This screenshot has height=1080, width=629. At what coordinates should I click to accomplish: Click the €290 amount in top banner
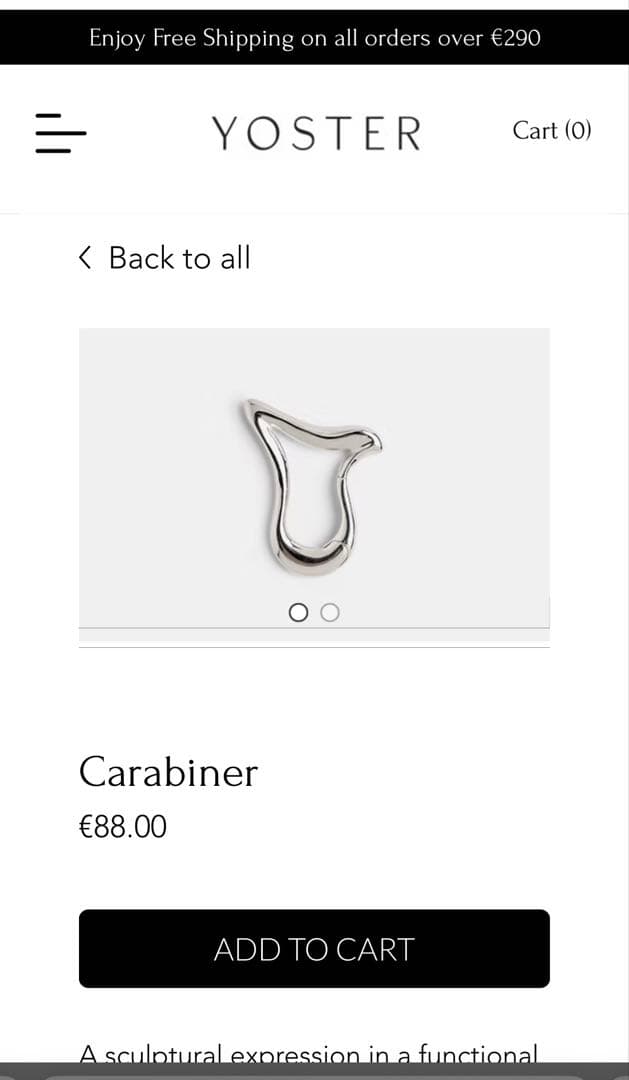pos(515,37)
